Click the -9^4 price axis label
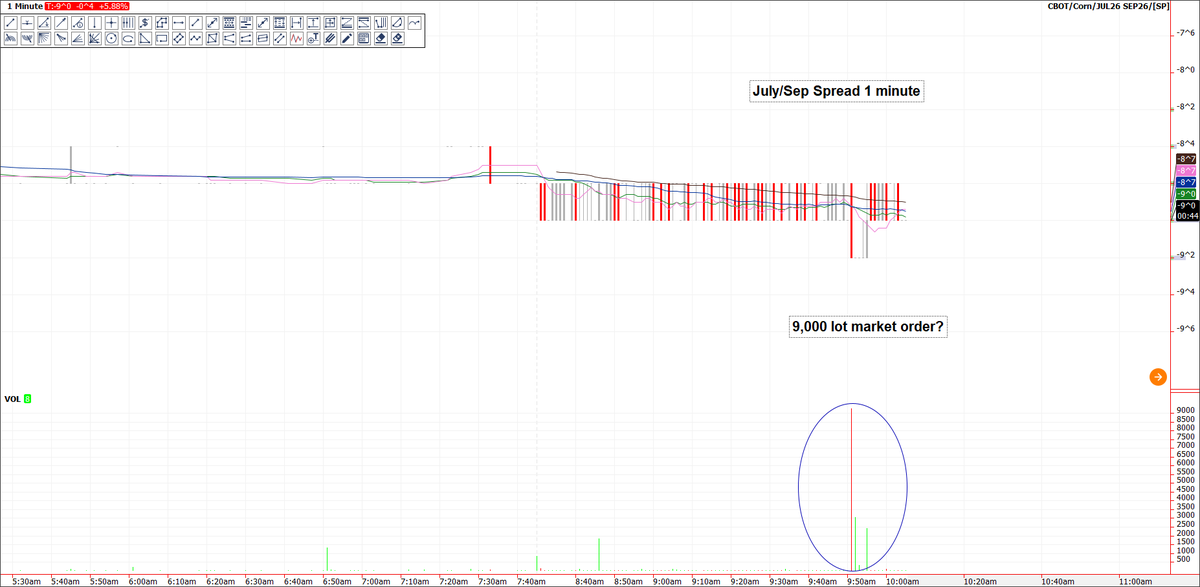1200x587 pixels. [1186, 292]
